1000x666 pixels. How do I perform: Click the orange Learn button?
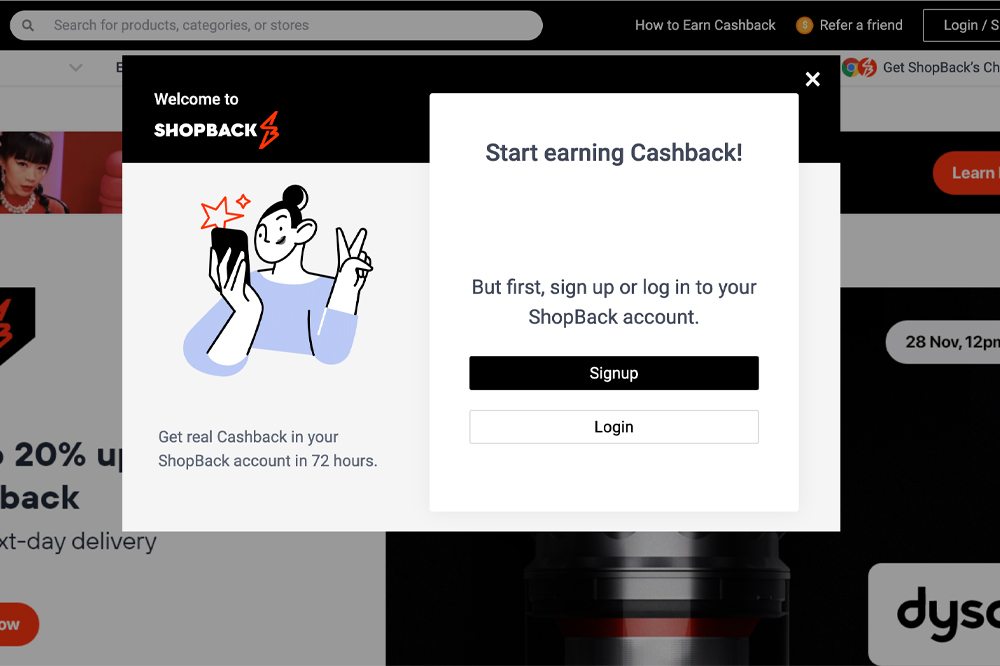(966, 173)
